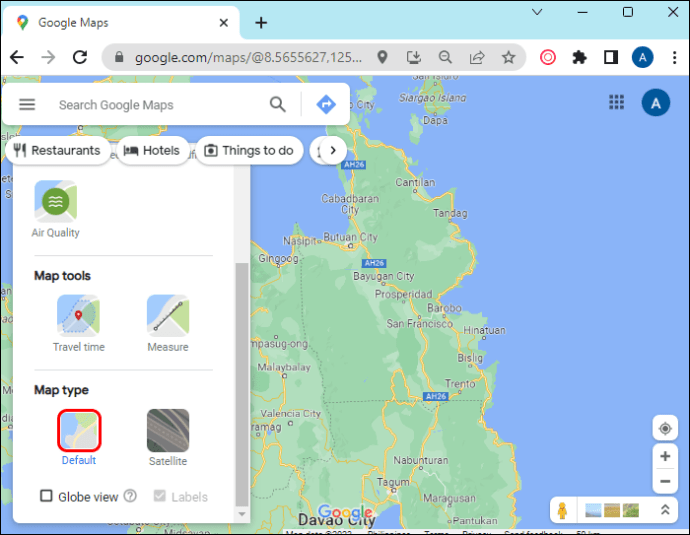Open Globe view help question icon
This screenshot has height=535, width=690.
130,496
